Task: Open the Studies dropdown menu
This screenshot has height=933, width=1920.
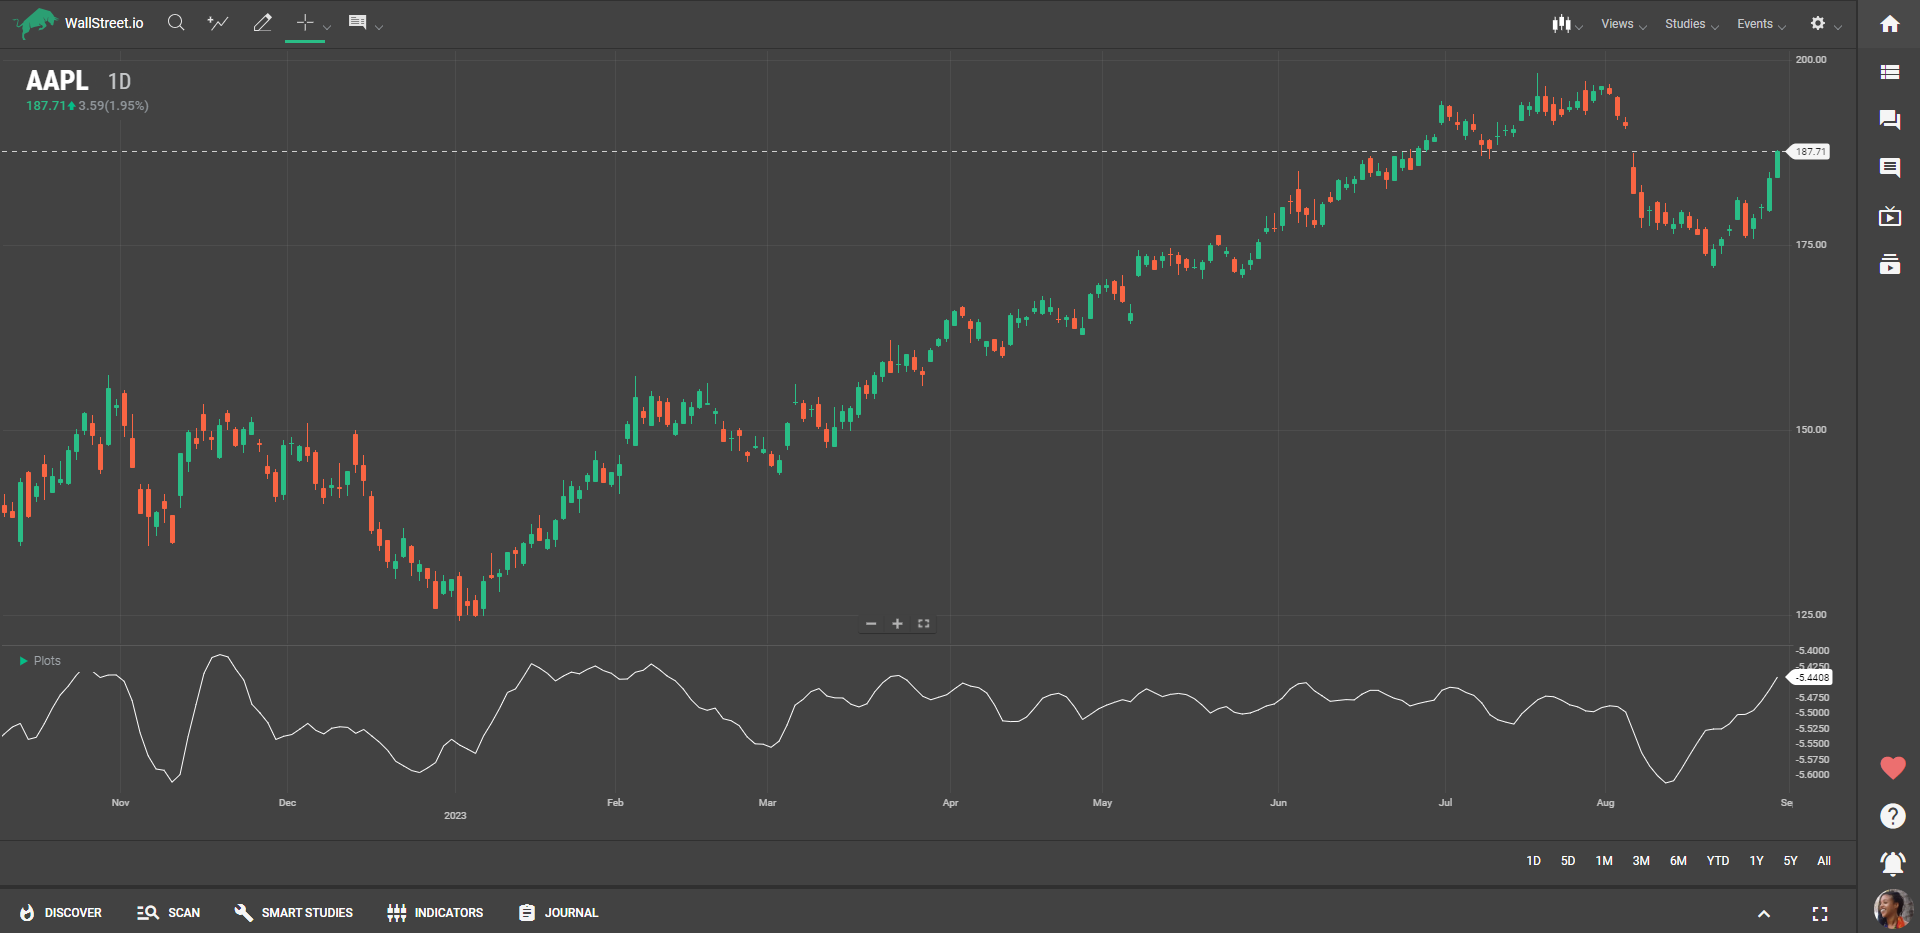Action: pyautogui.click(x=1690, y=24)
